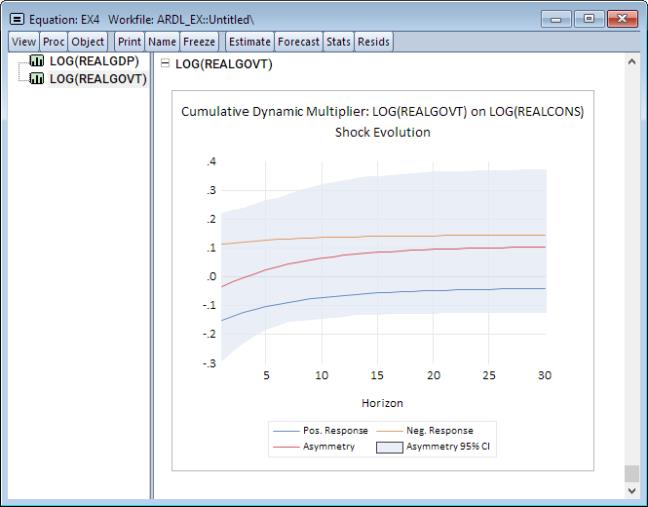The image size is (648, 507).
Task: Click the Asymmetry 95% CI legend swatch
Action: (392, 447)
